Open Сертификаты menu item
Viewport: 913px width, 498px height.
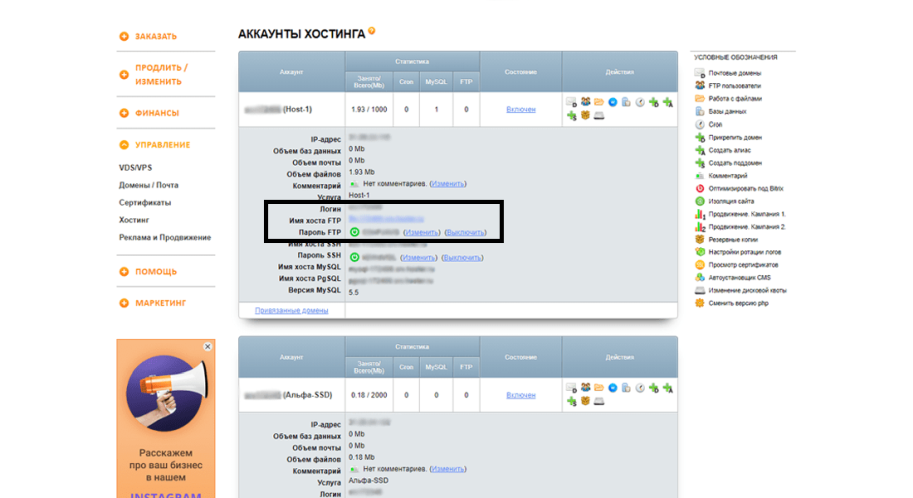(x=145, y=203)
